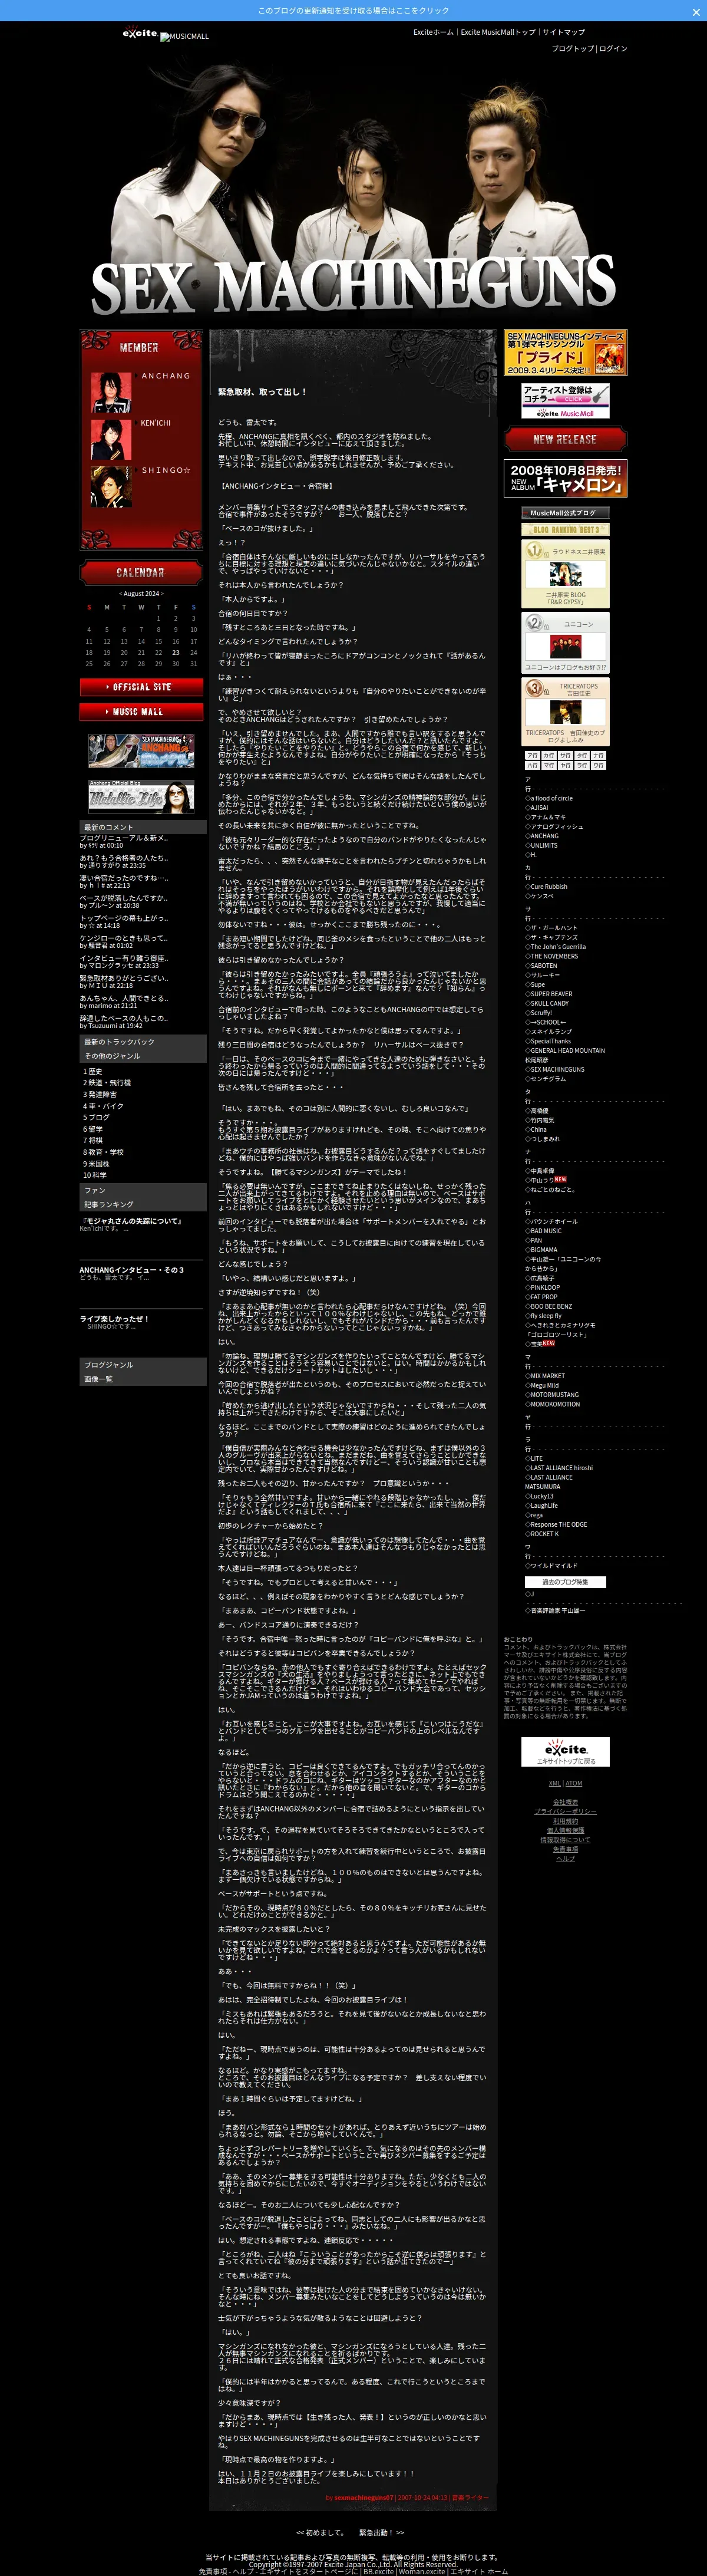Image resolution: width=707 pixels, height=2576 pixels.
Task: Select August 23 in the calendar
Action: (176, 652)
